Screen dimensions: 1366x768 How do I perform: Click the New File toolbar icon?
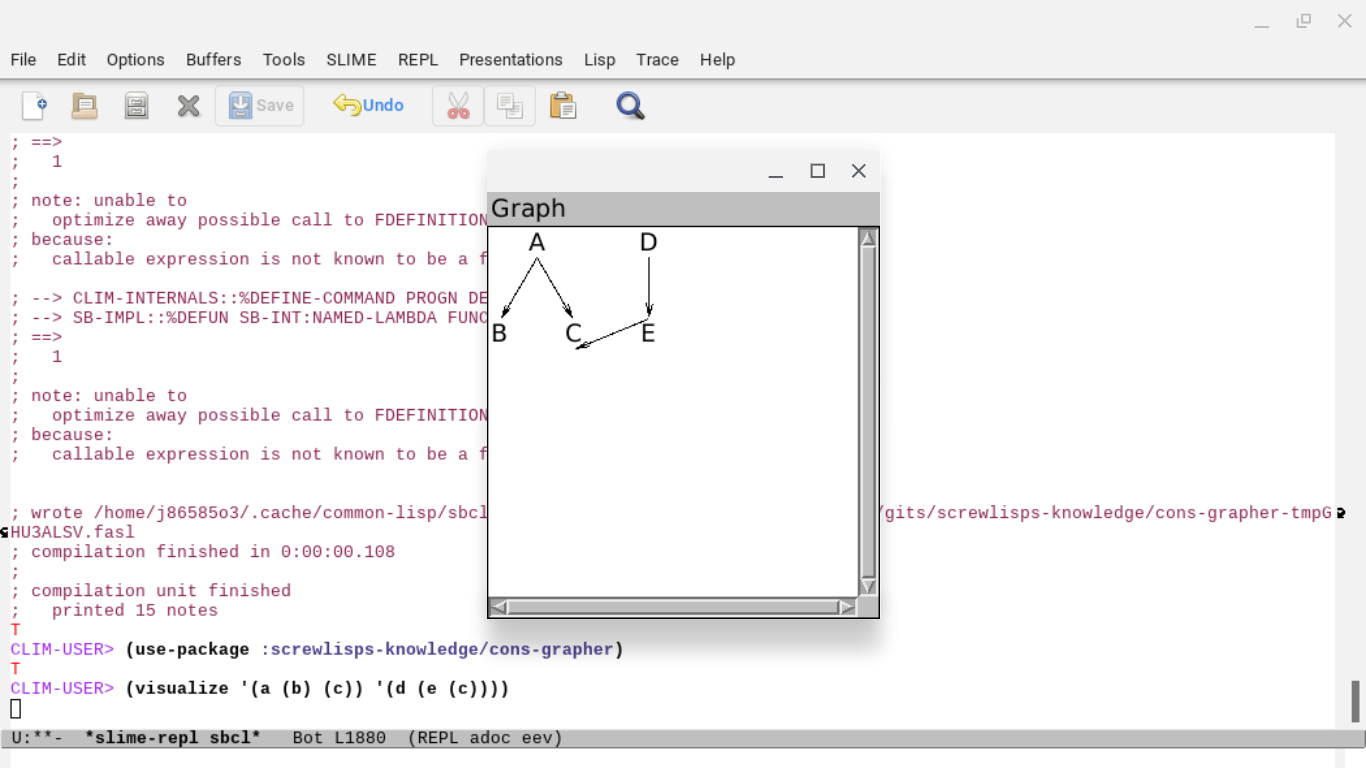[34, 106]
